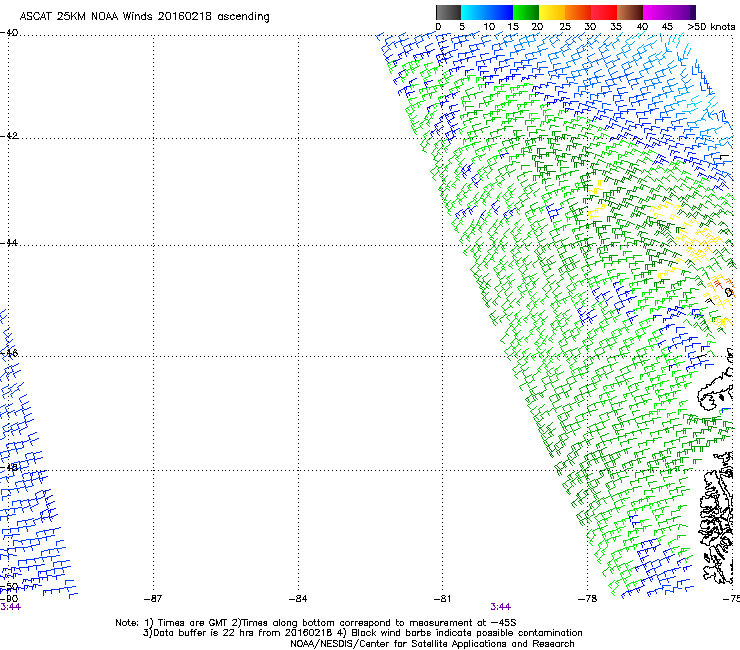This screenshot has height=650, width=740.
Task: Click the '-40' latitude label
Action: point(9,33)
